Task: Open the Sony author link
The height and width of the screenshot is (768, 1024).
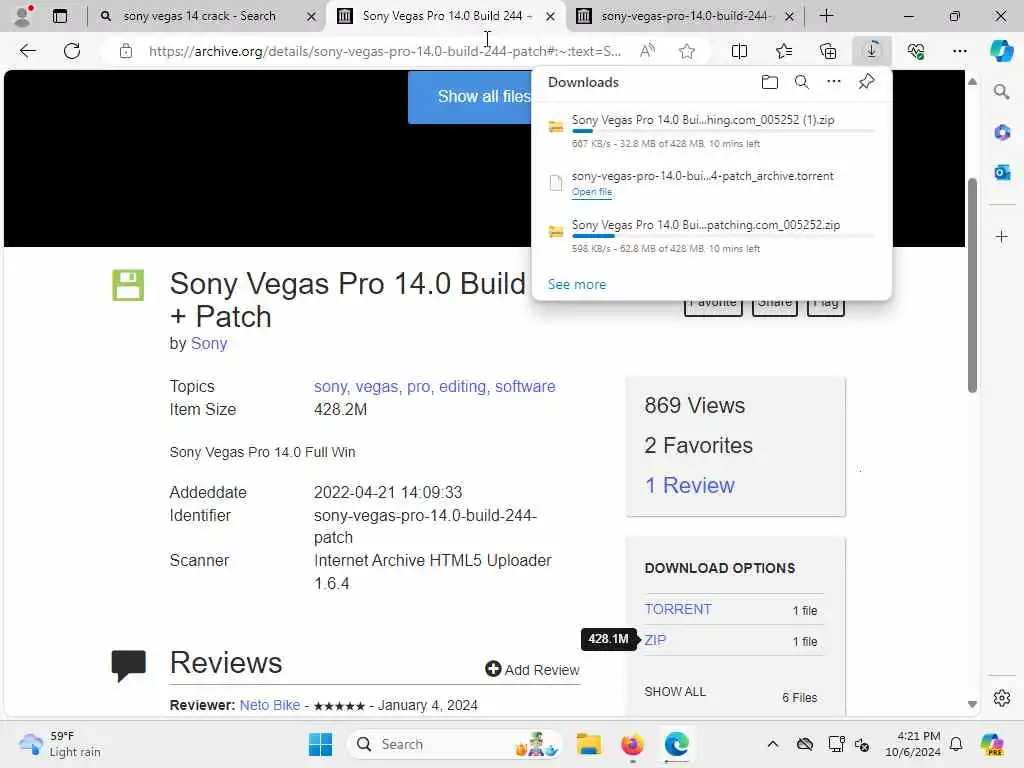Action: click(208, 344)
